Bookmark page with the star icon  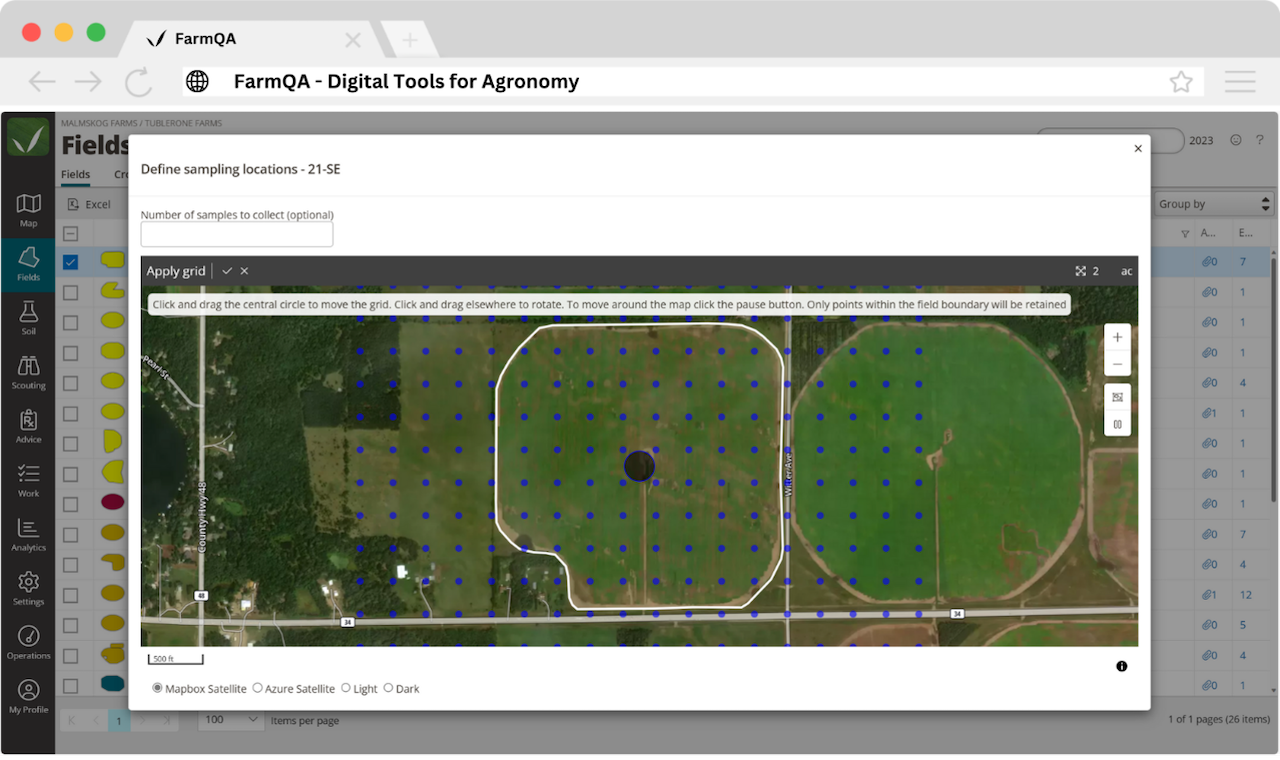1181,82
